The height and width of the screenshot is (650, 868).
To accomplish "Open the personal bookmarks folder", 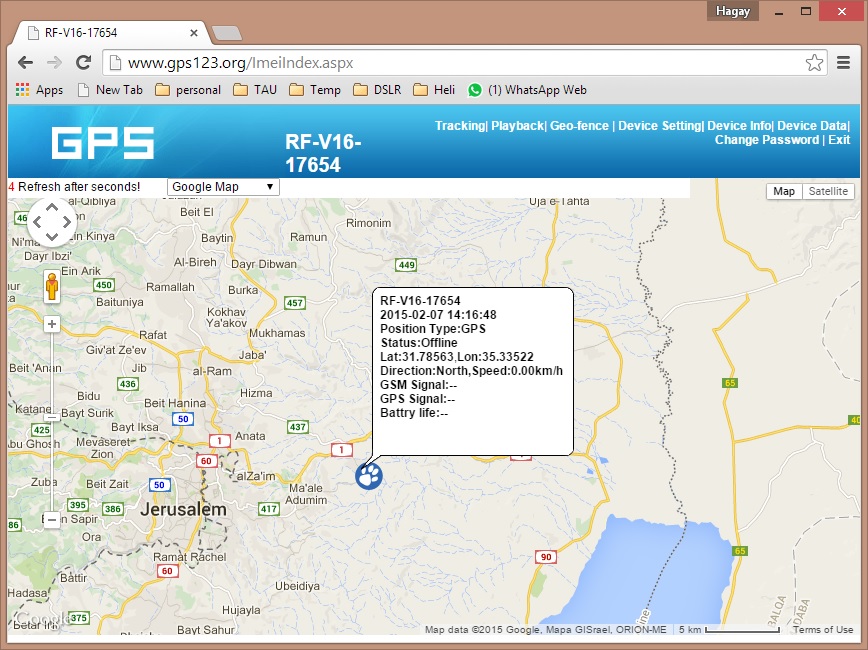I will 188,90.
